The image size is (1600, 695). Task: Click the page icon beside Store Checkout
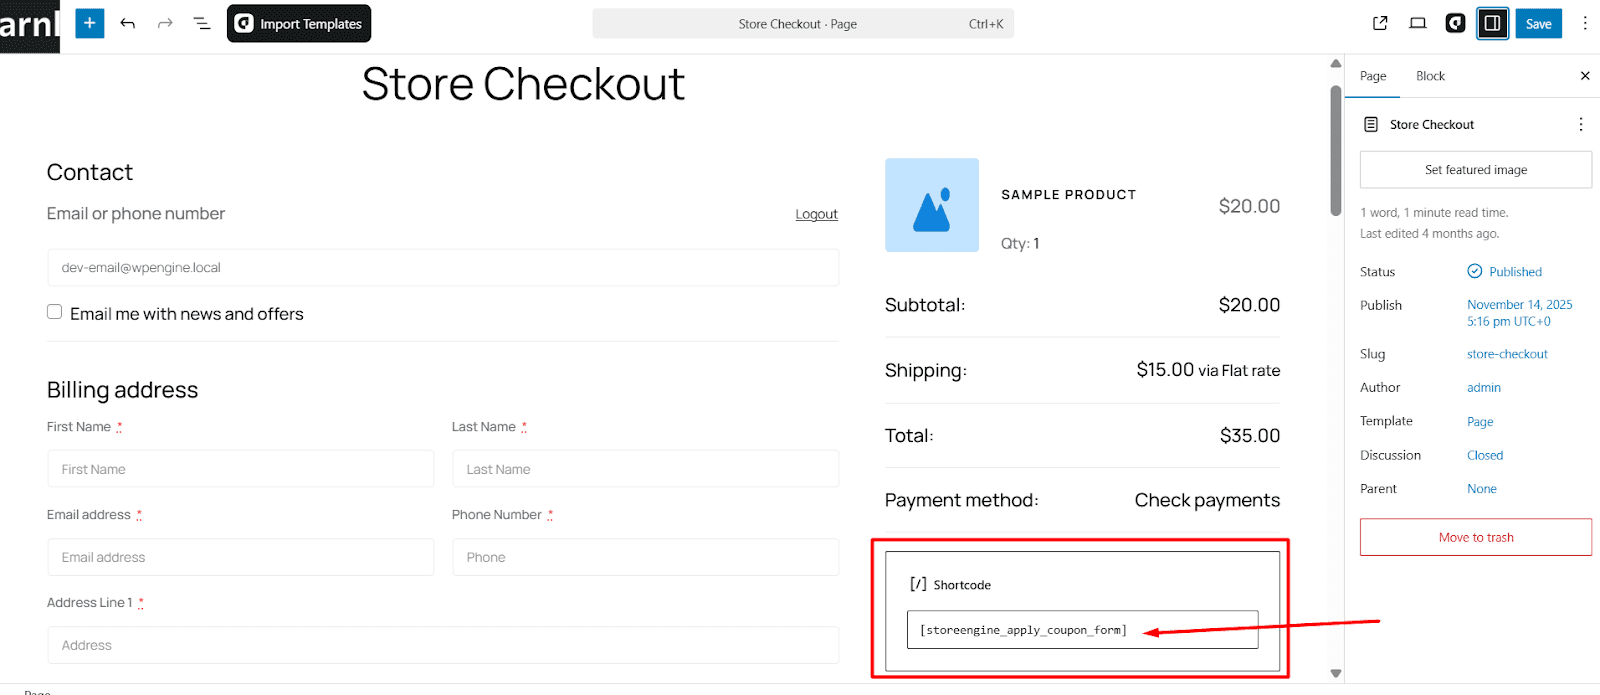[1371, 124]
